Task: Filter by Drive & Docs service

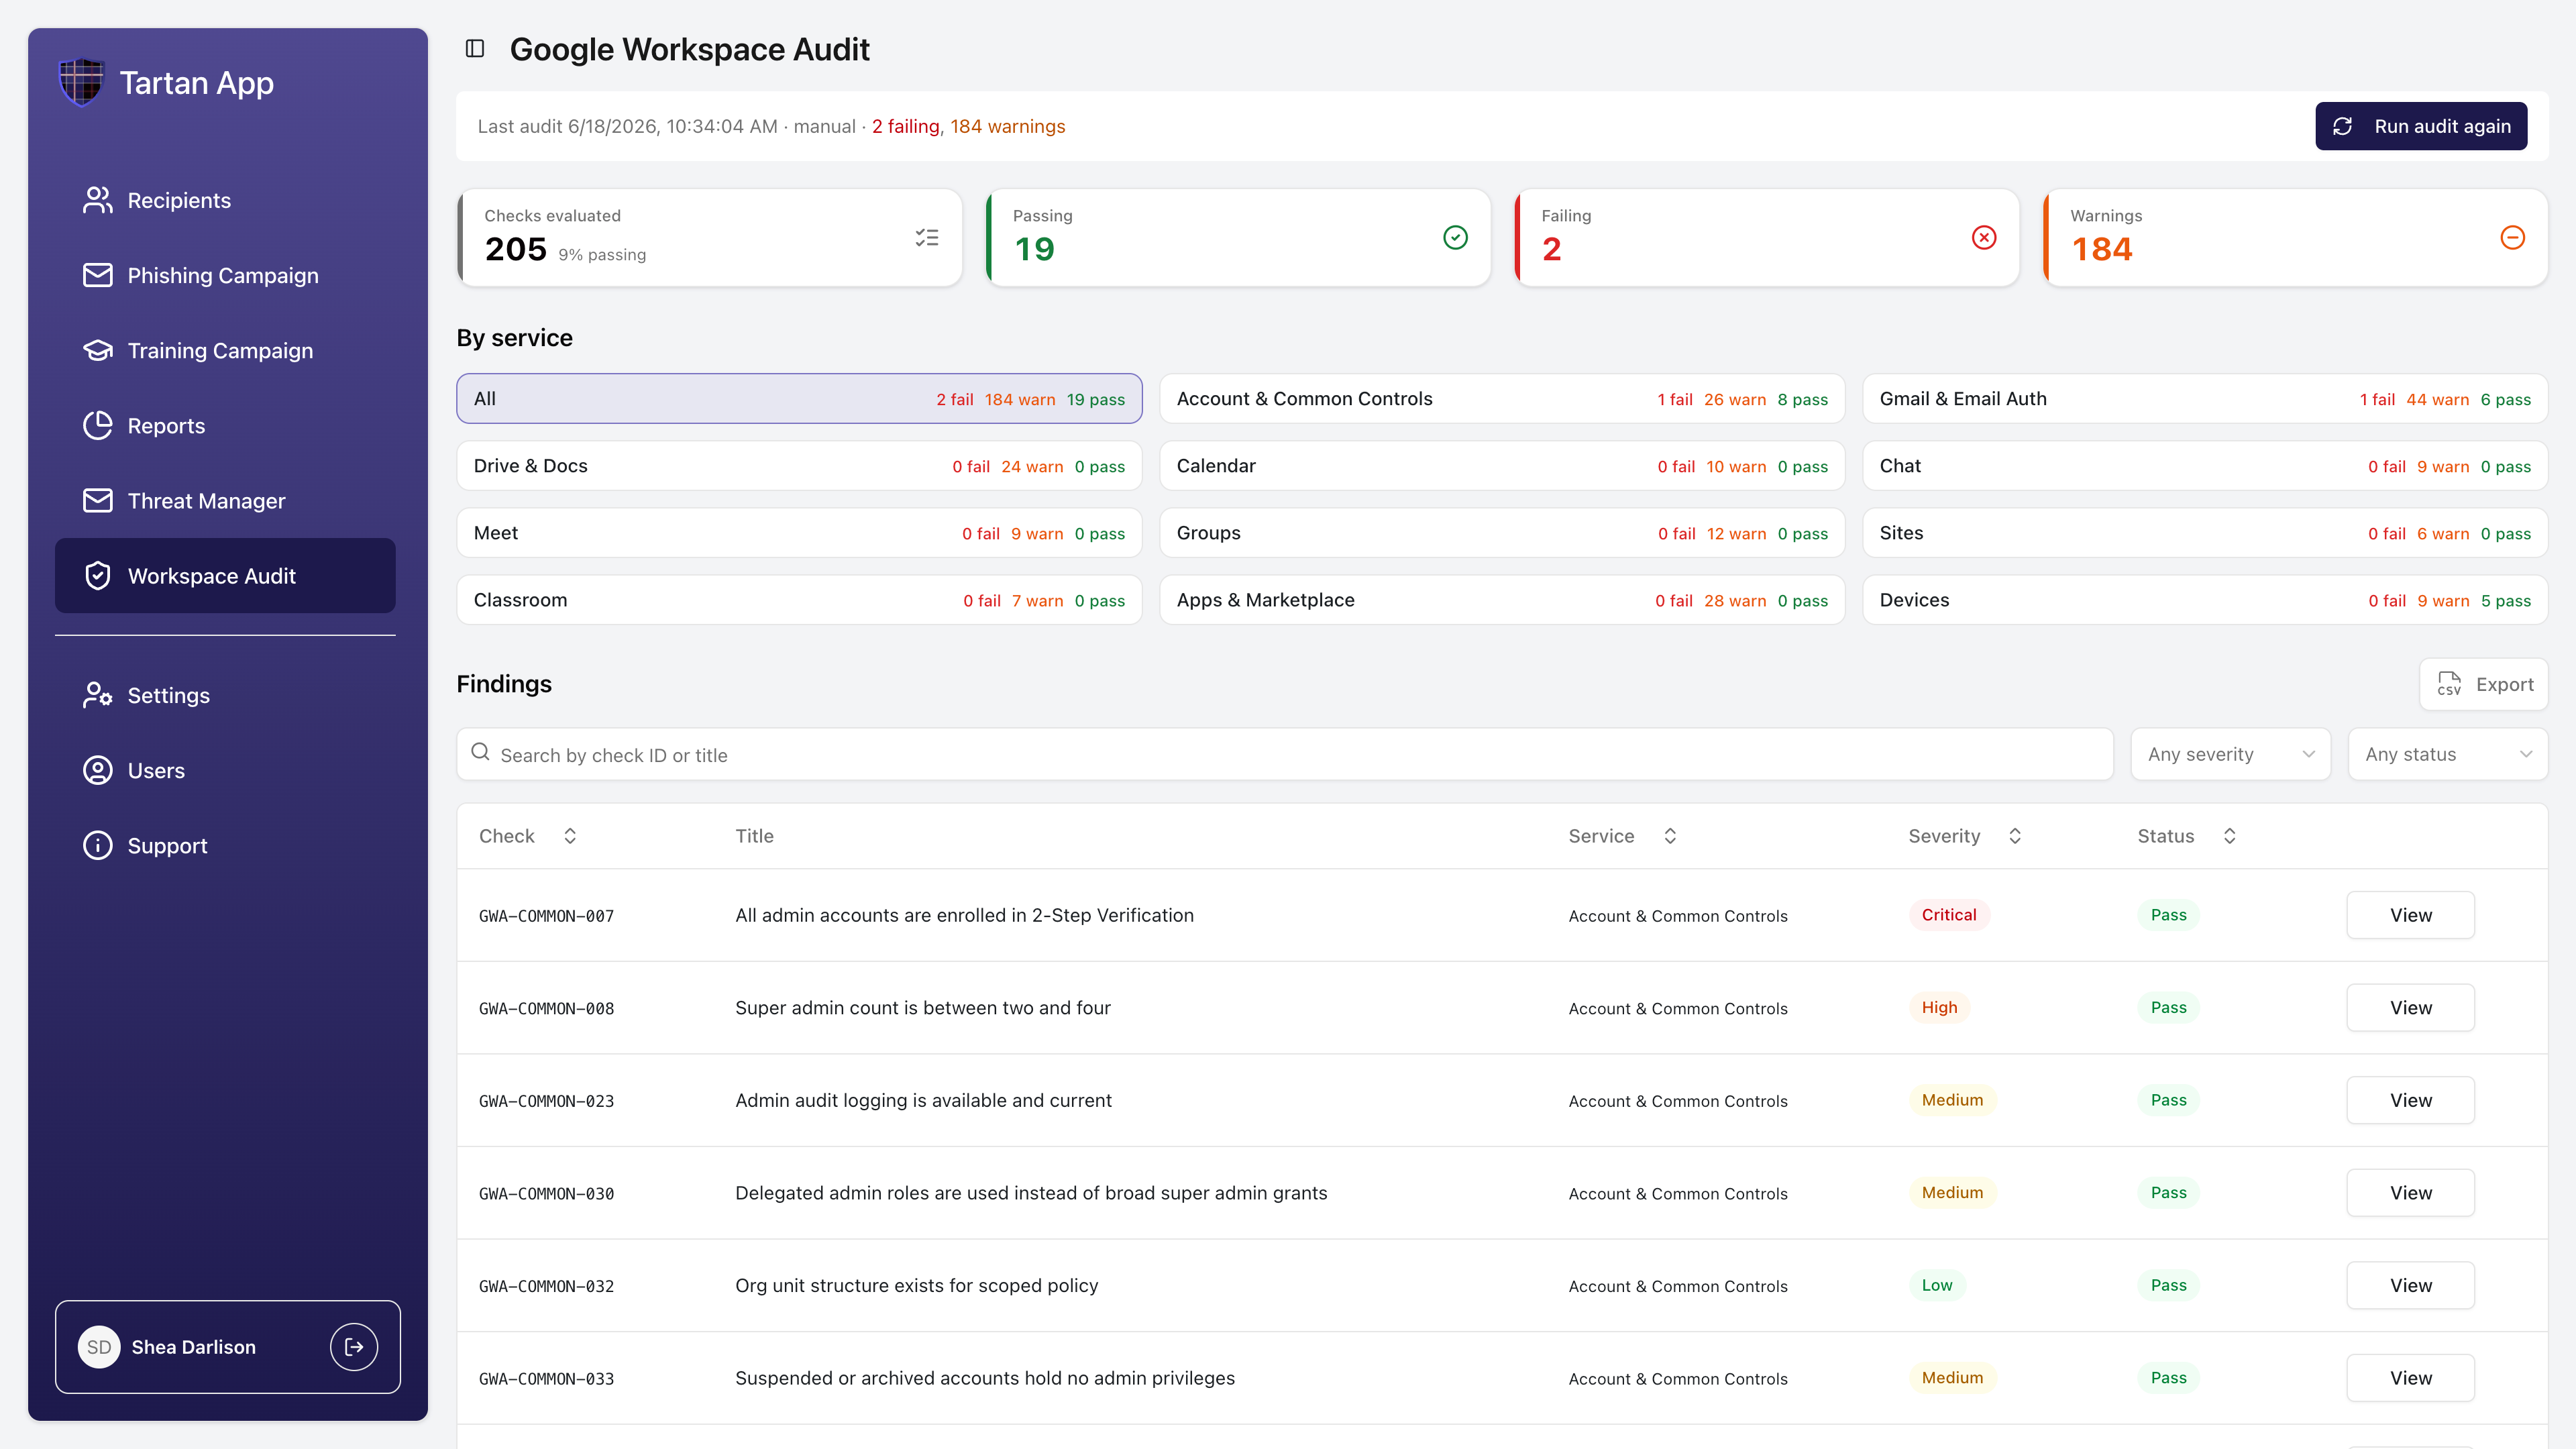Action: click(x=799, y=465)
